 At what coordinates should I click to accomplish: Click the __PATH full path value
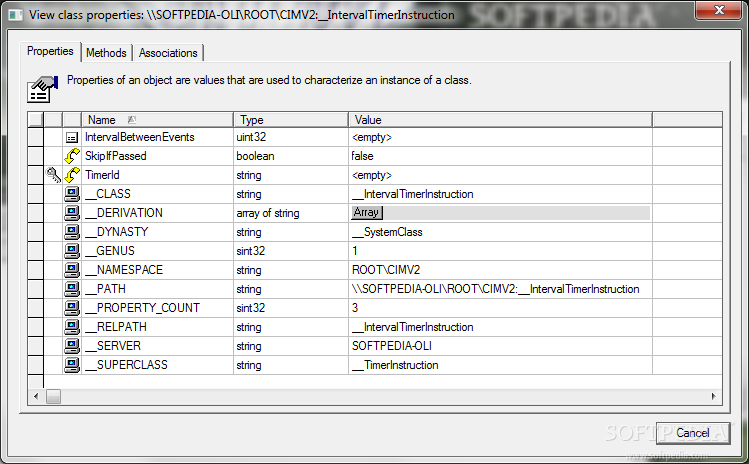coord(495,289)
